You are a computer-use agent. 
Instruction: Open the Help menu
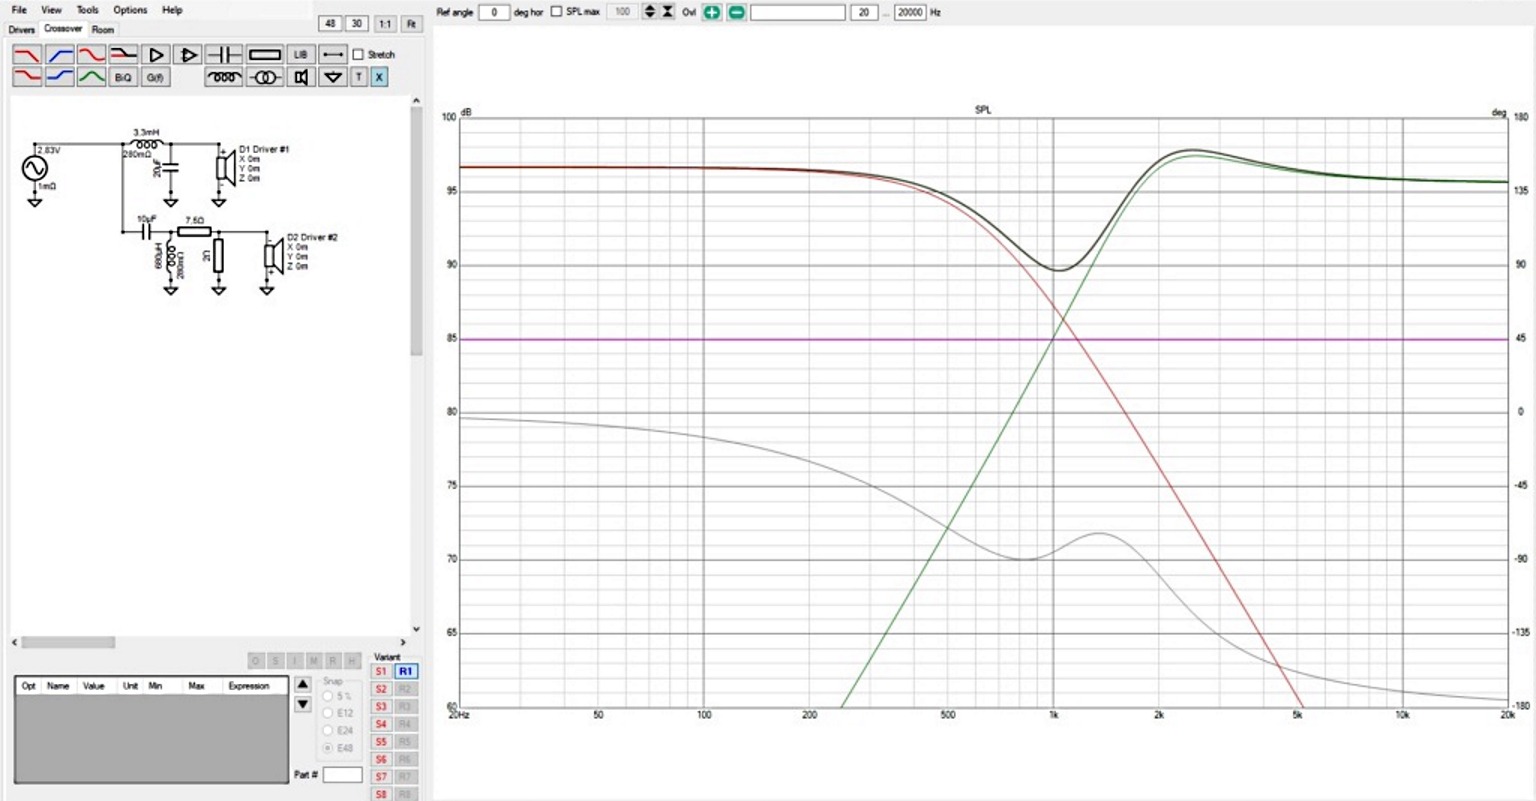pos(172,10)
